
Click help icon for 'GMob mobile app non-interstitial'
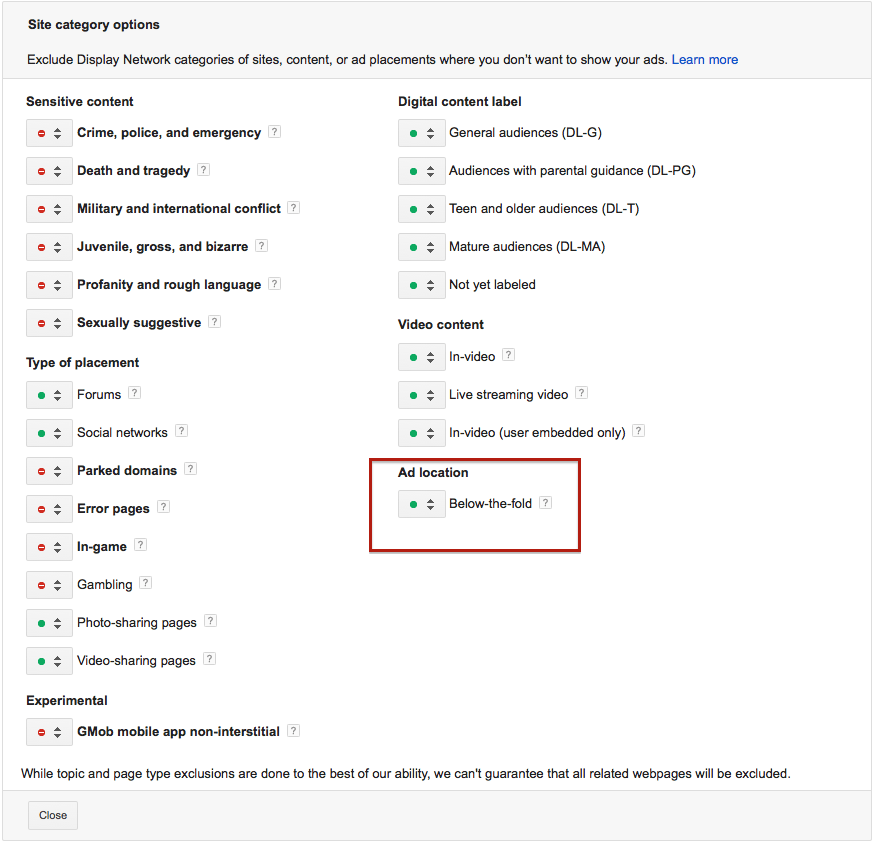coord(293,731)
